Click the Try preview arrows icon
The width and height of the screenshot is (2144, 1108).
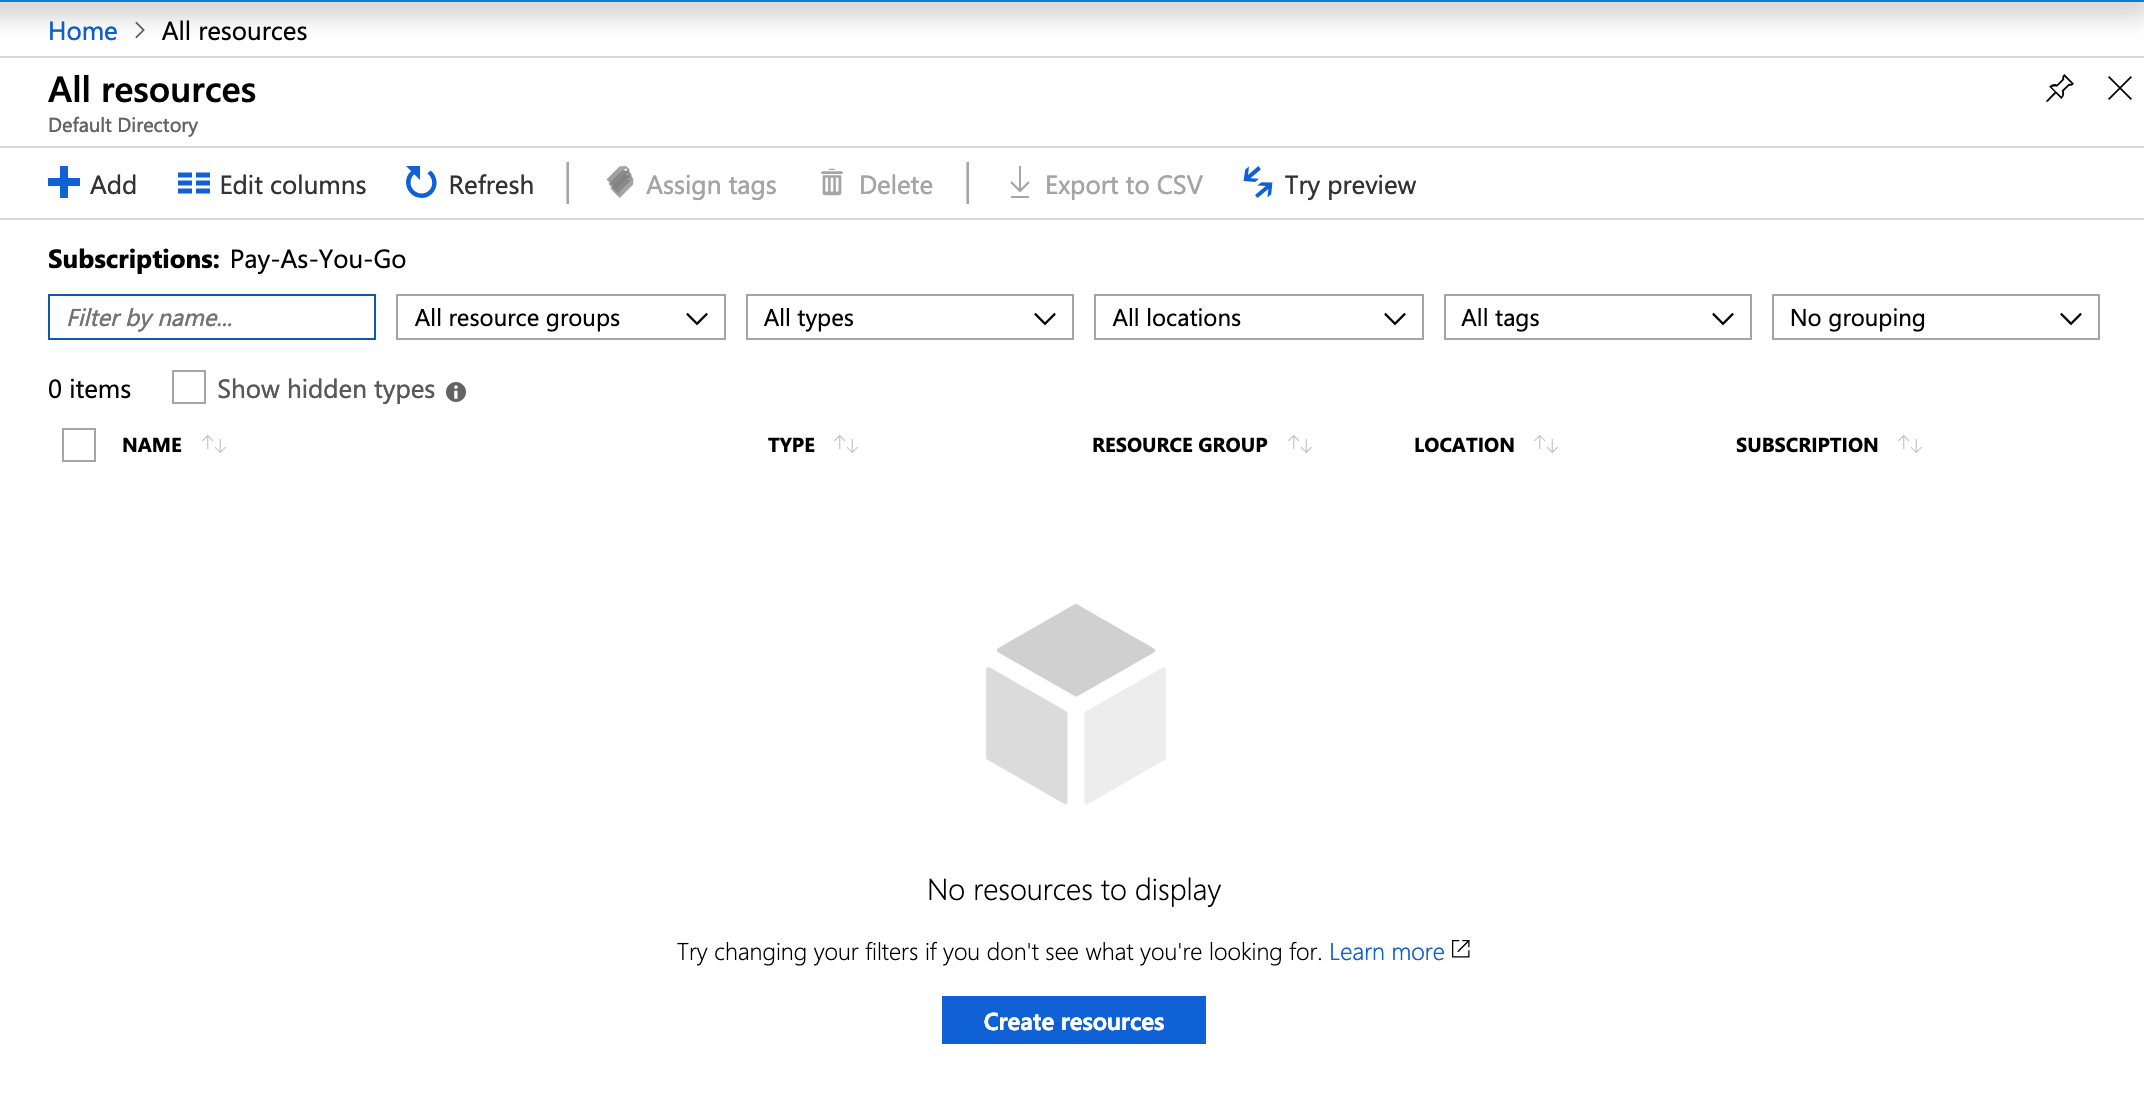[1257, 183]
